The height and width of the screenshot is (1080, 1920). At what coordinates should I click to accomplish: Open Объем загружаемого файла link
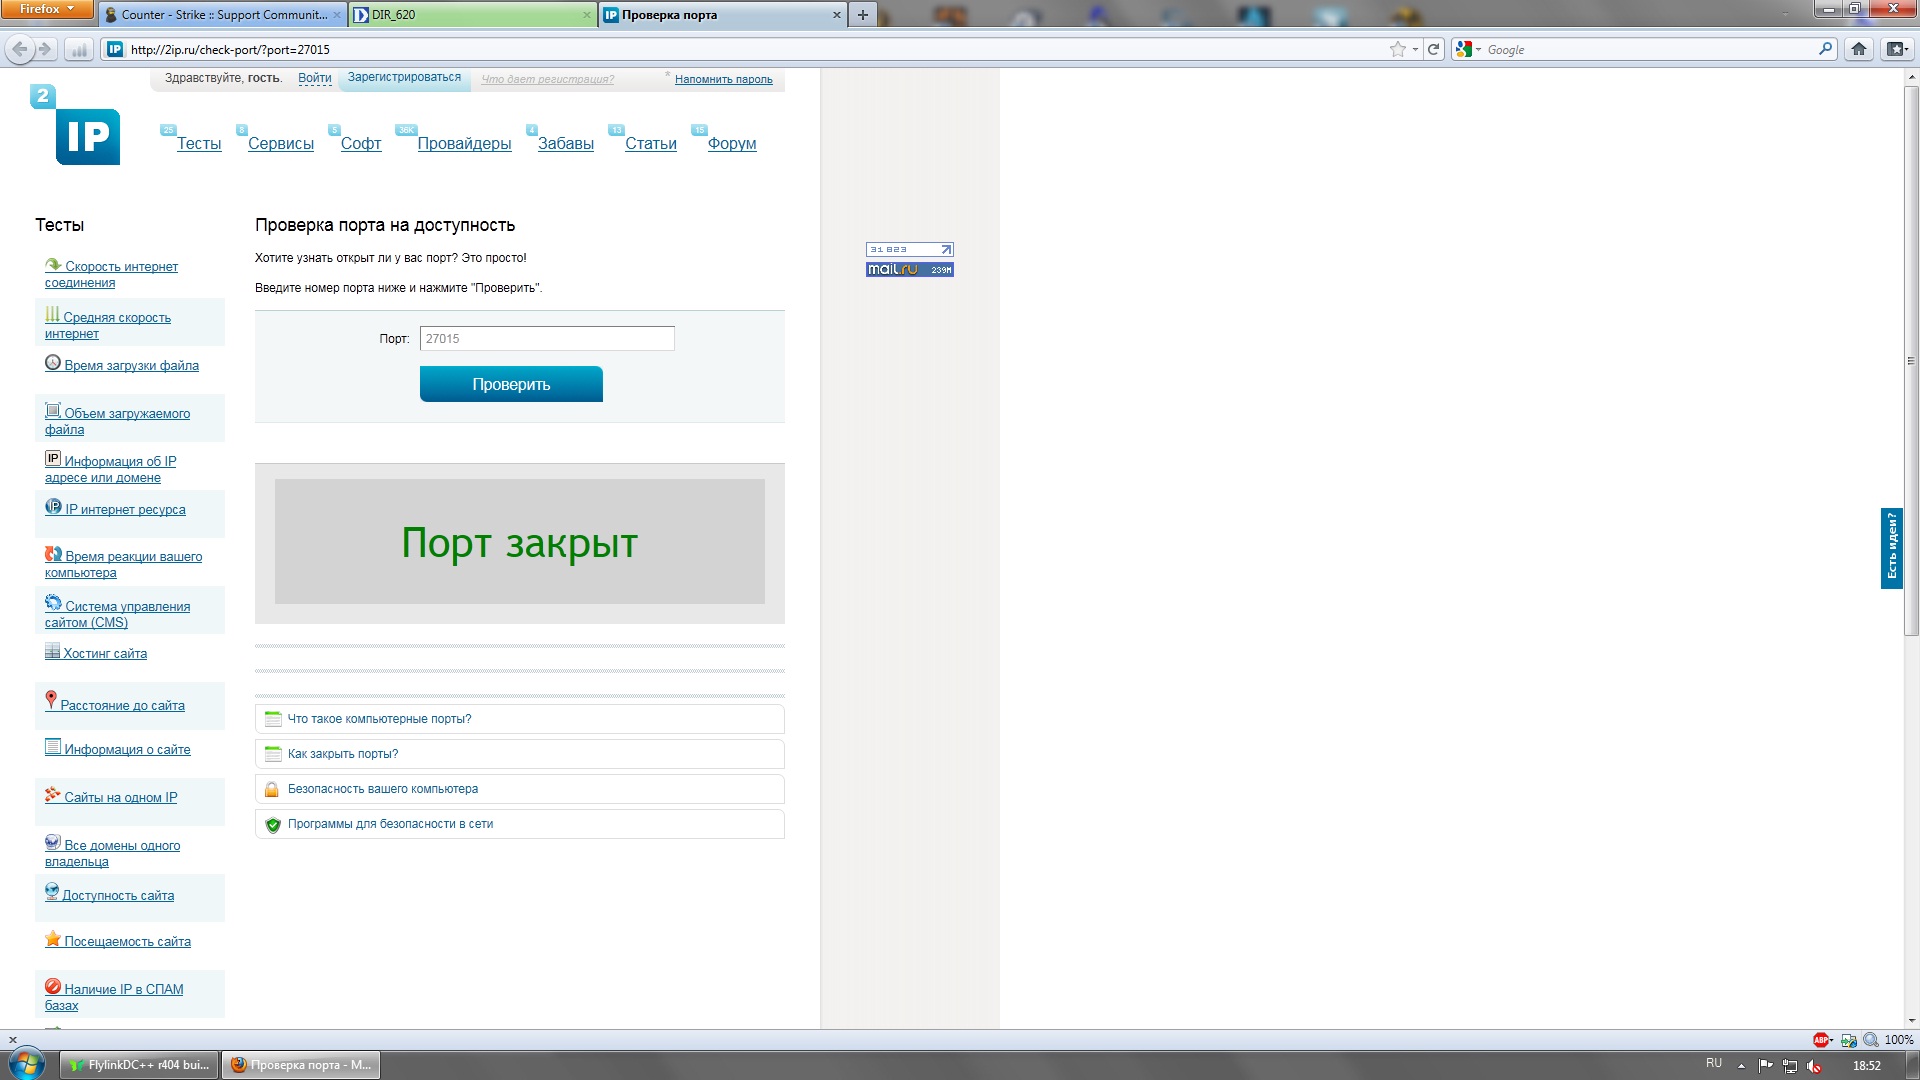click(x=117, y=421)
